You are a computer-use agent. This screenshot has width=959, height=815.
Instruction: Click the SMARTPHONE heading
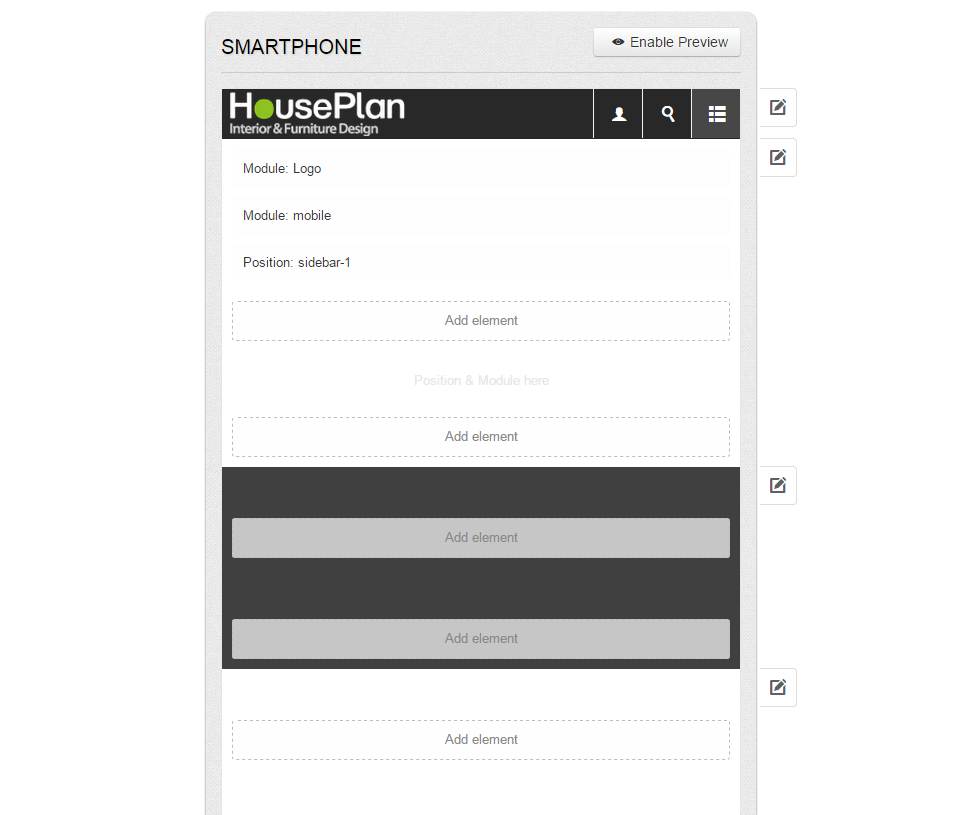(291, 47)
